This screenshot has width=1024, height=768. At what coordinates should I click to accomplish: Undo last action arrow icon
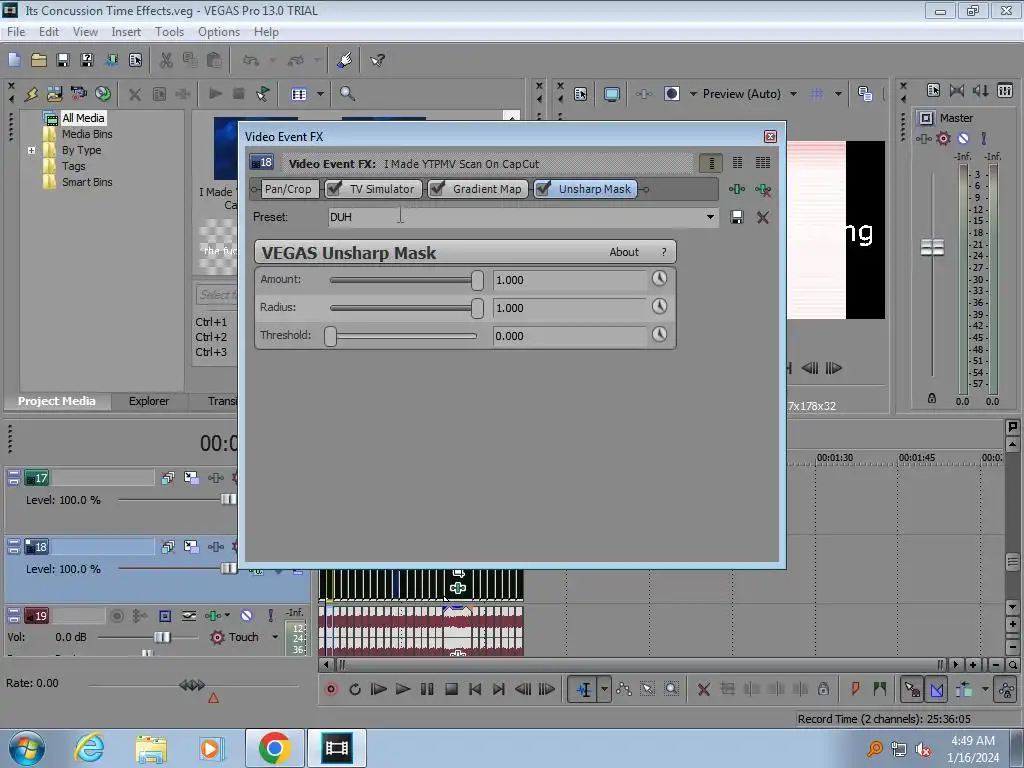250,60
